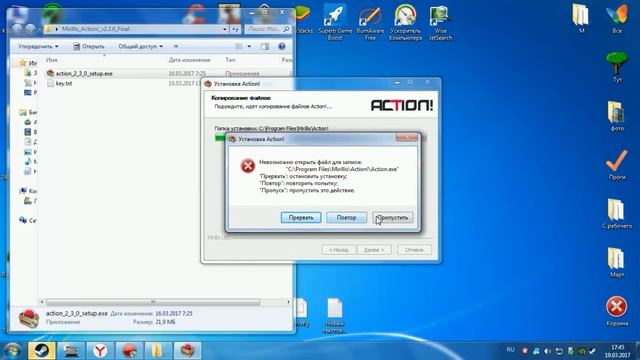640x360 pixels.
Task: Click the action setup exe file icon
Action: (x=50, y=73)
